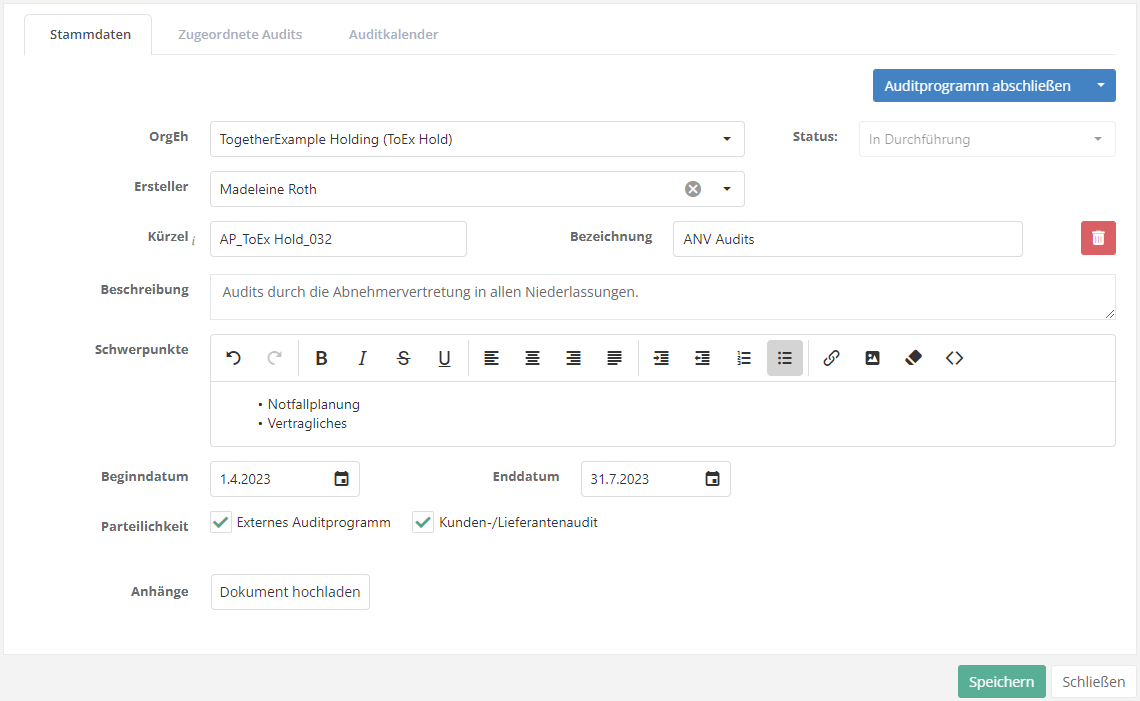Click the eraser clear formatting icon
Viewport: 1140px width, 701px height.
coord(913,358)
